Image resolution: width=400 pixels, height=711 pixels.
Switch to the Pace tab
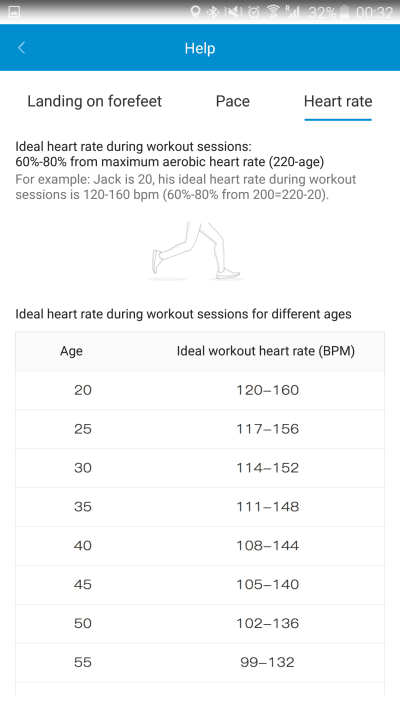233,101
